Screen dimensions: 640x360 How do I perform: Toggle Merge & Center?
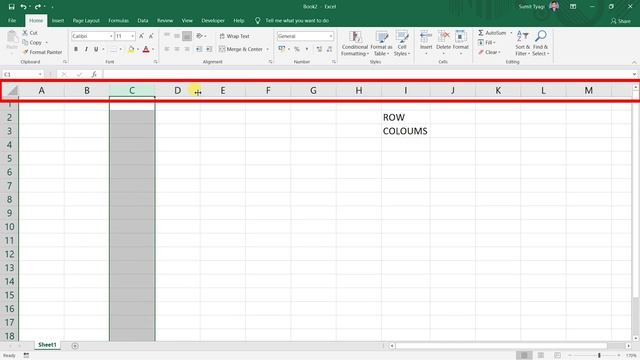(x=241, y=49)
